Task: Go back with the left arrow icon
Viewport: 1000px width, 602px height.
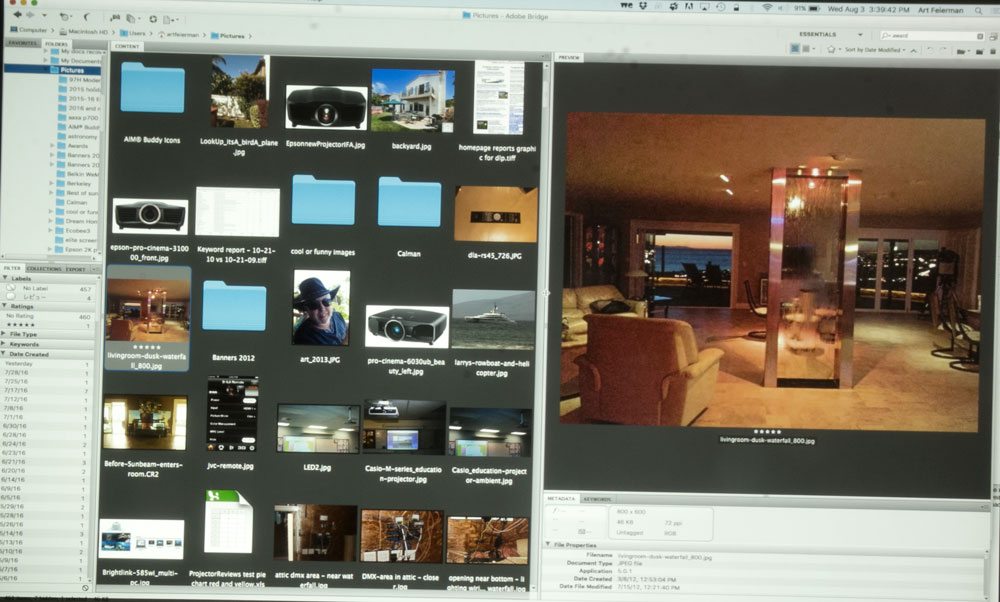Action: (17, 15)
